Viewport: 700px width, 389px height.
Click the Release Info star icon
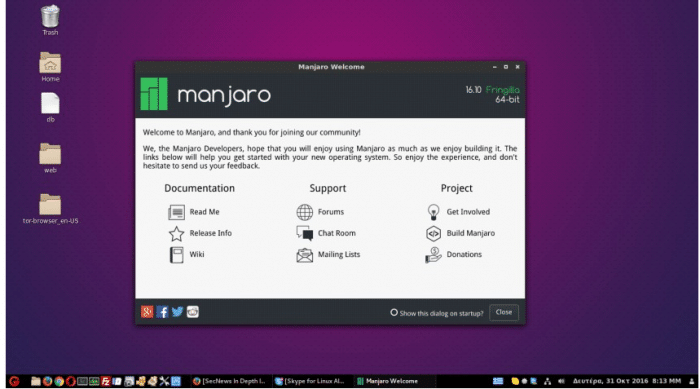tap(176, 233)
